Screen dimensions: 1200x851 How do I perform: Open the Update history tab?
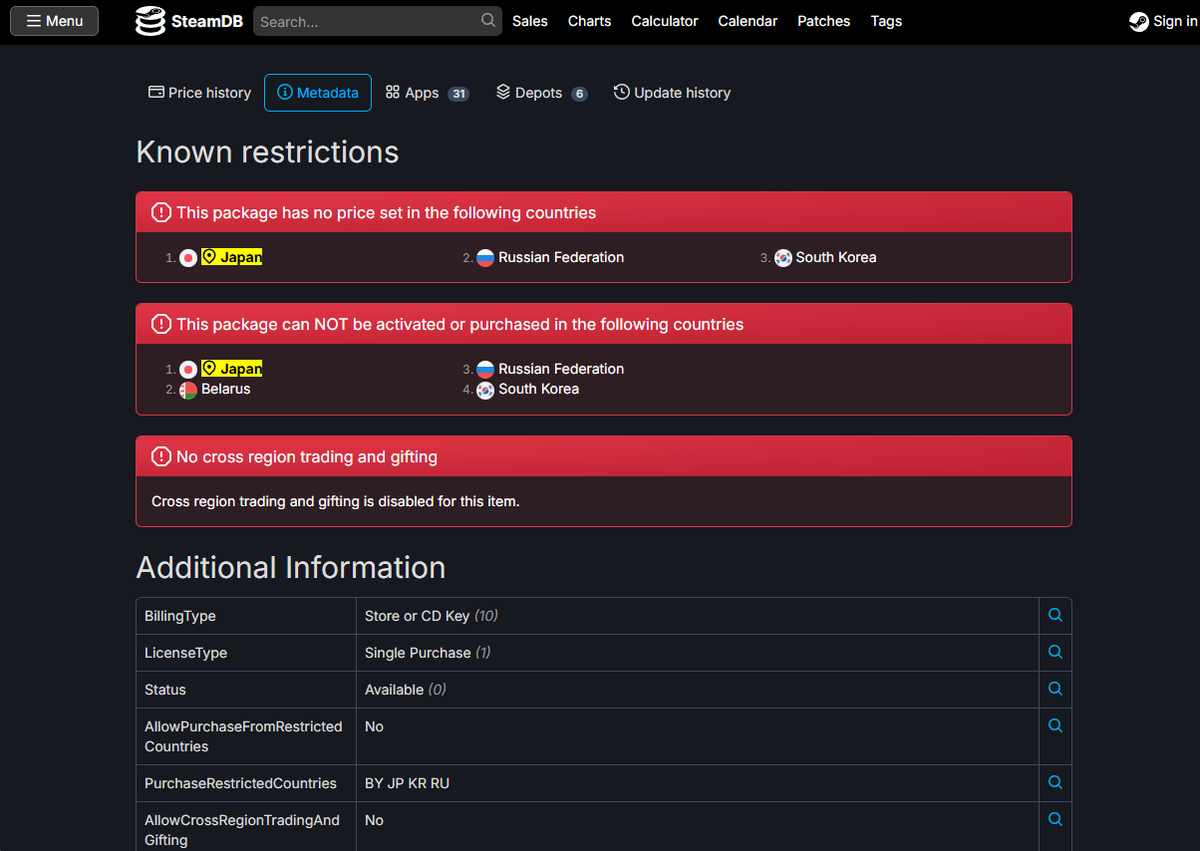click(672, 93)
